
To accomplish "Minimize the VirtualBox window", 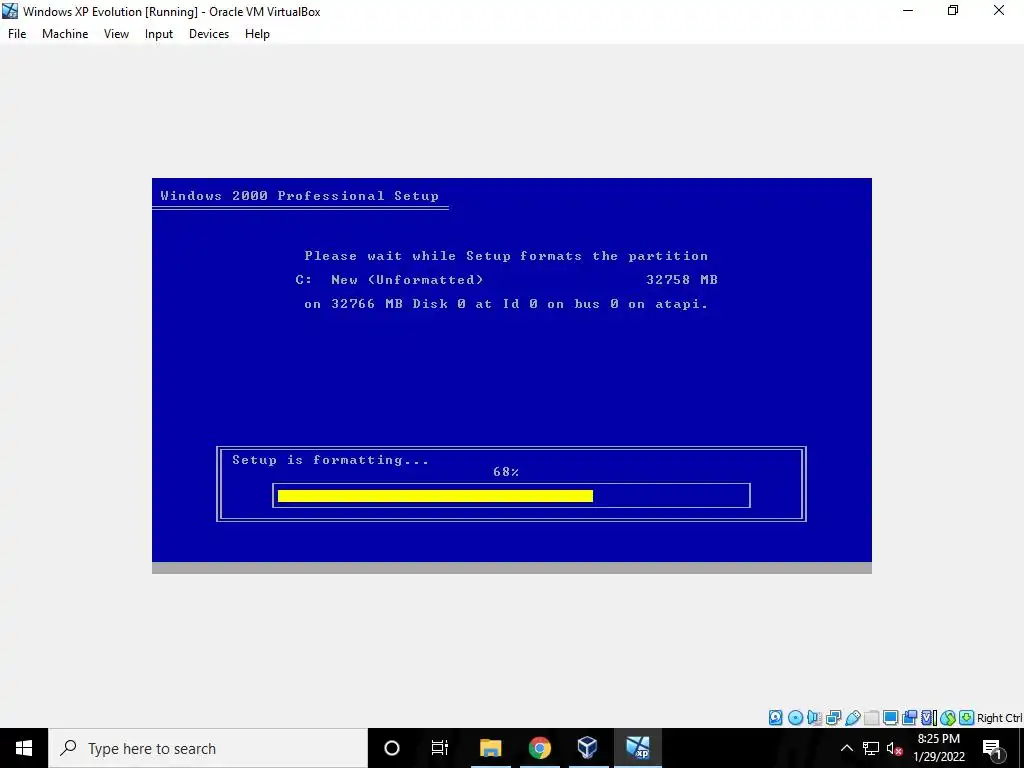I will 908,10.
